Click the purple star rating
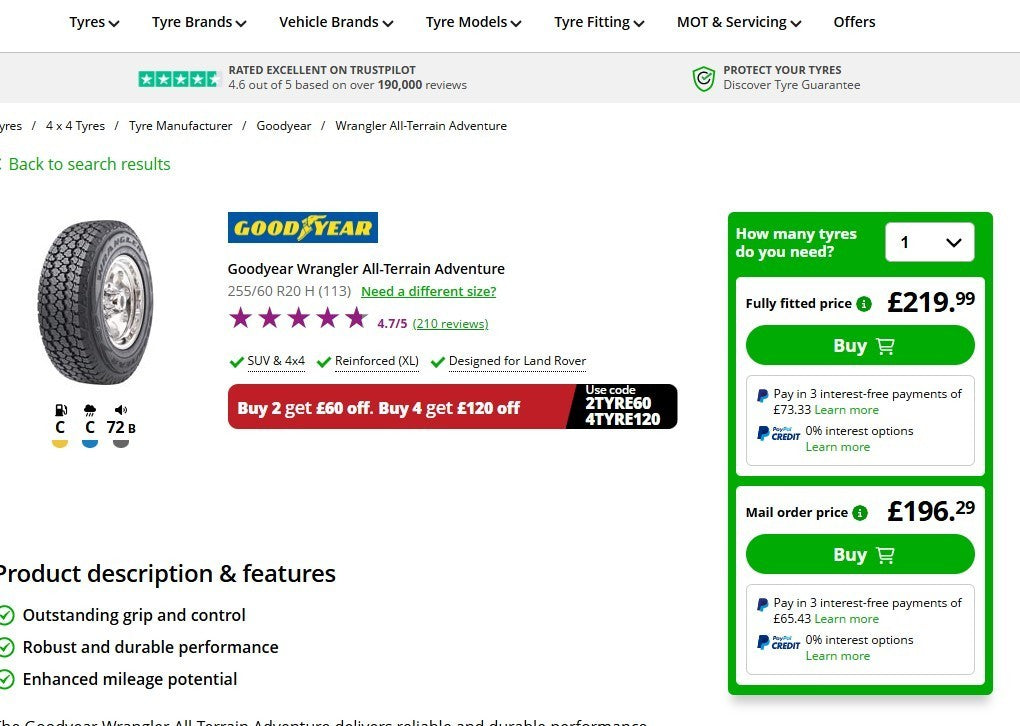1020x726 pixels. coord(299,318)
